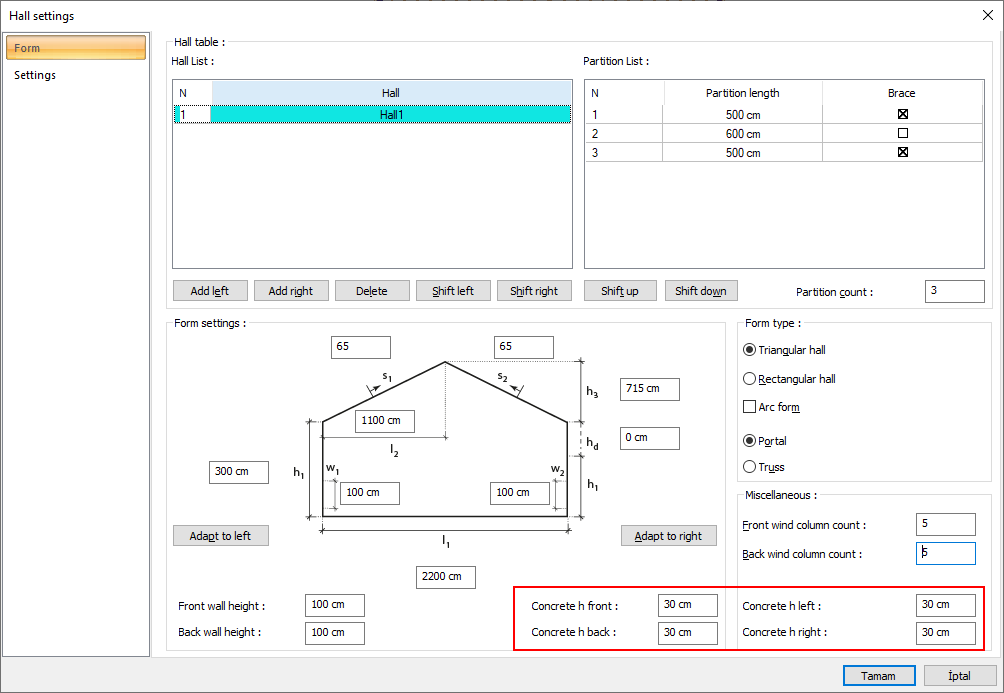Image resolution: width=1004 pixels, height=693 pixels.
Task: Click the Add left button
Action: point(210,291)
